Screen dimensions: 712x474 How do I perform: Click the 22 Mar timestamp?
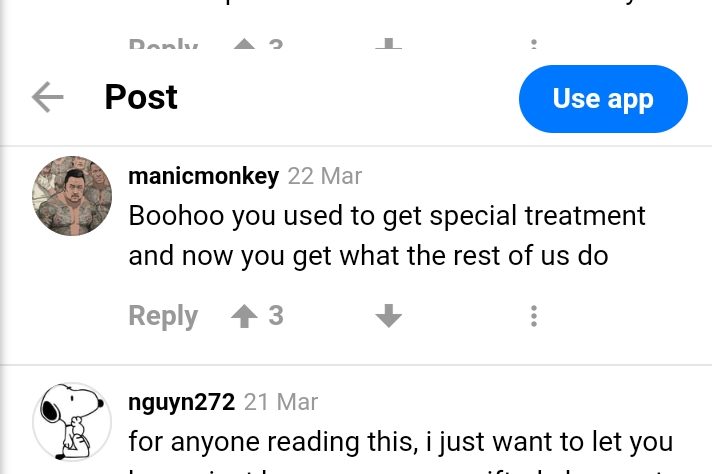[325, 176]
